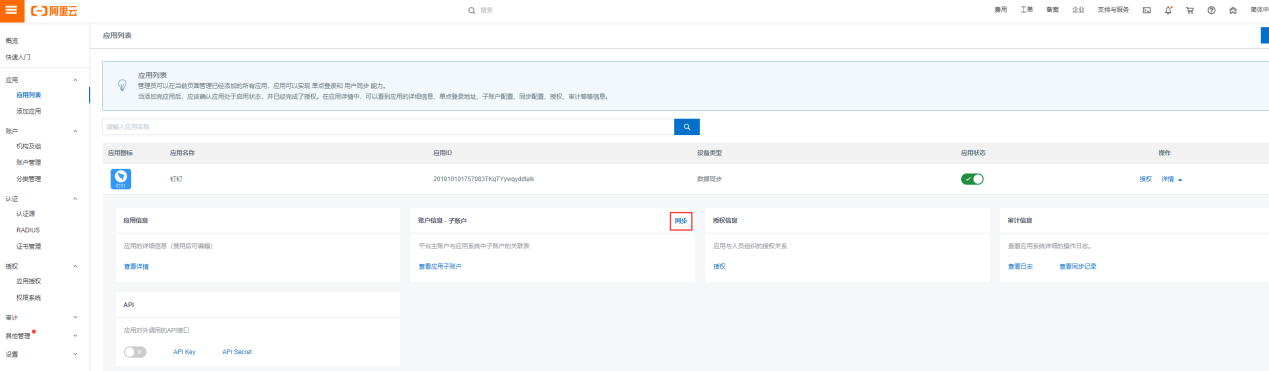
Task: Open the shopping cart icon
Action: pos(1190,10)
